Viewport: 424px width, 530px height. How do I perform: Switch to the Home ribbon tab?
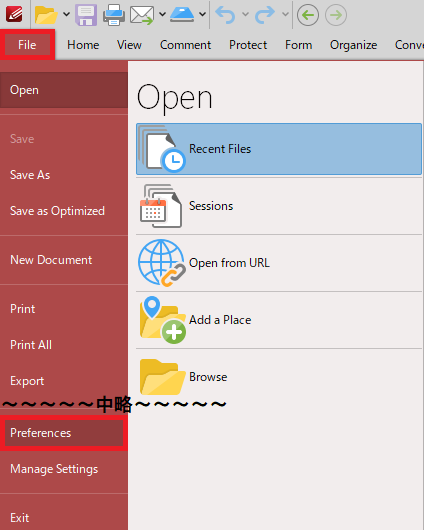tap(83, 45)
